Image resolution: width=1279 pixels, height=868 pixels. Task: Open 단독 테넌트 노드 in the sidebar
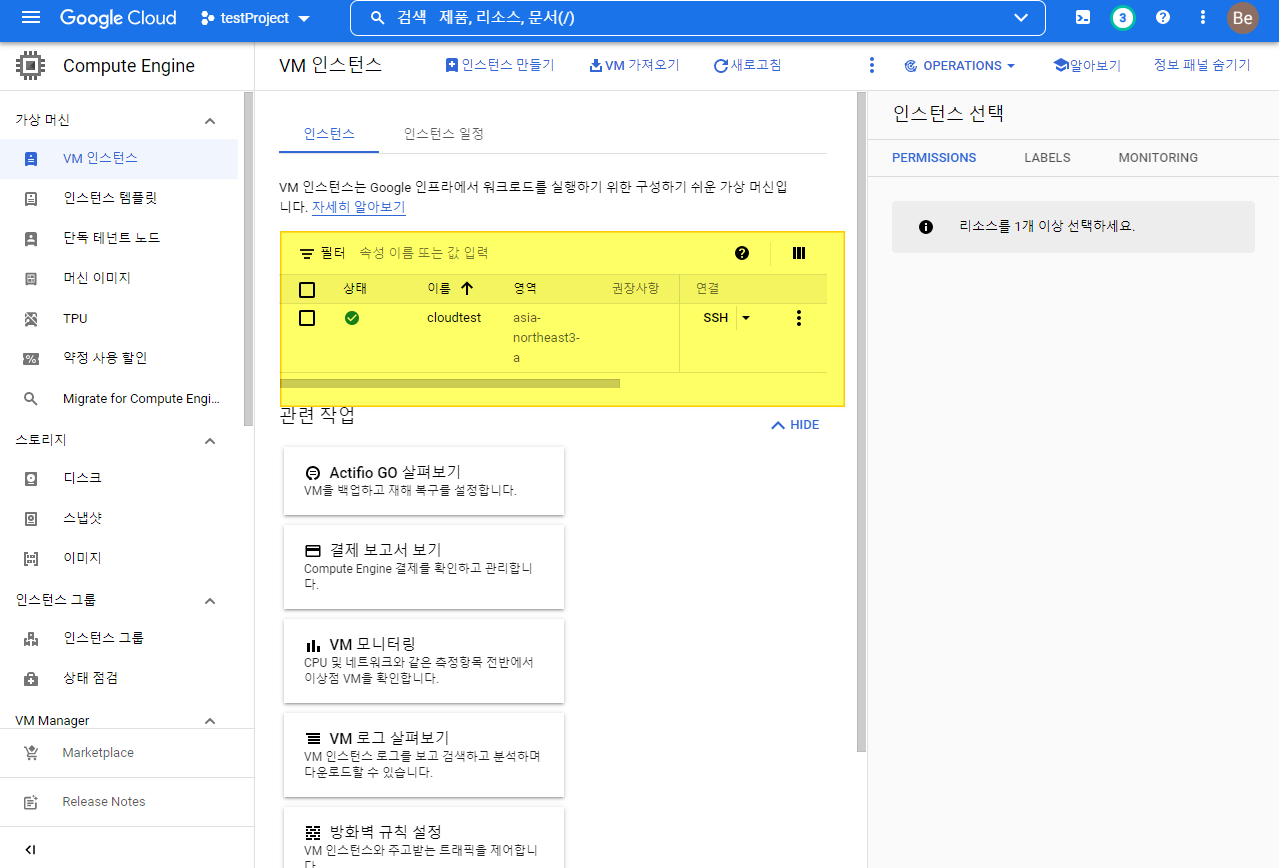tap(119, 238)
